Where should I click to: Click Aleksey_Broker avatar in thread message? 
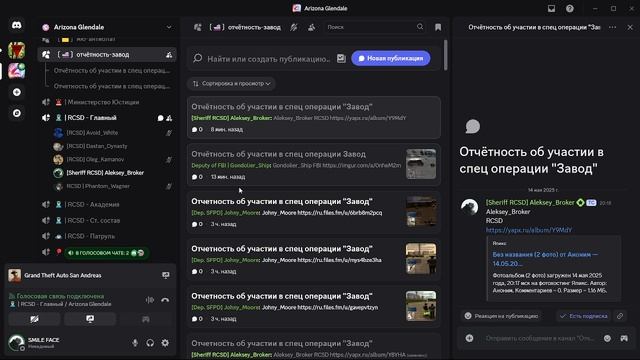pyautogui.click(x=469, y=207)
